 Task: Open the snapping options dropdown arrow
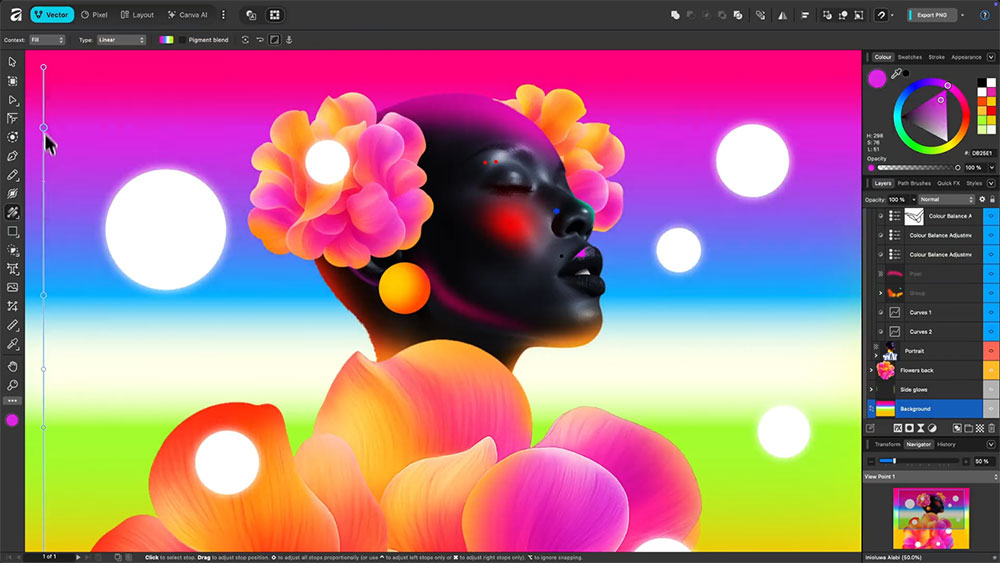point(892,15)
